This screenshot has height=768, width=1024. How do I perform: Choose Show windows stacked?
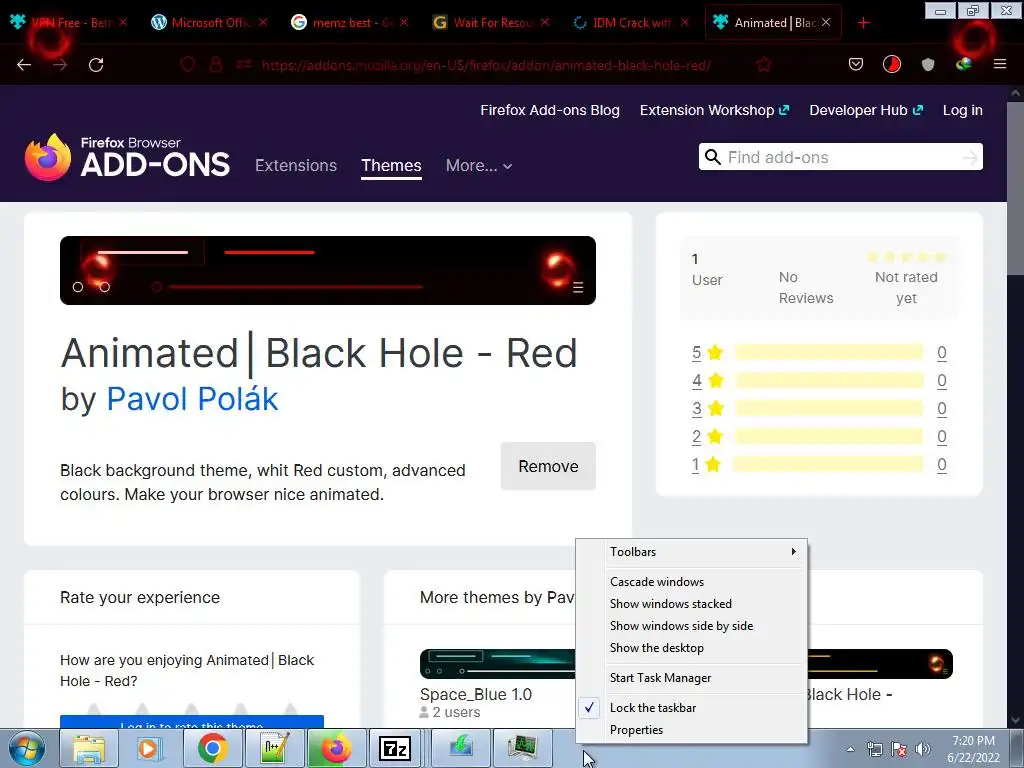[x=692, y=604]
